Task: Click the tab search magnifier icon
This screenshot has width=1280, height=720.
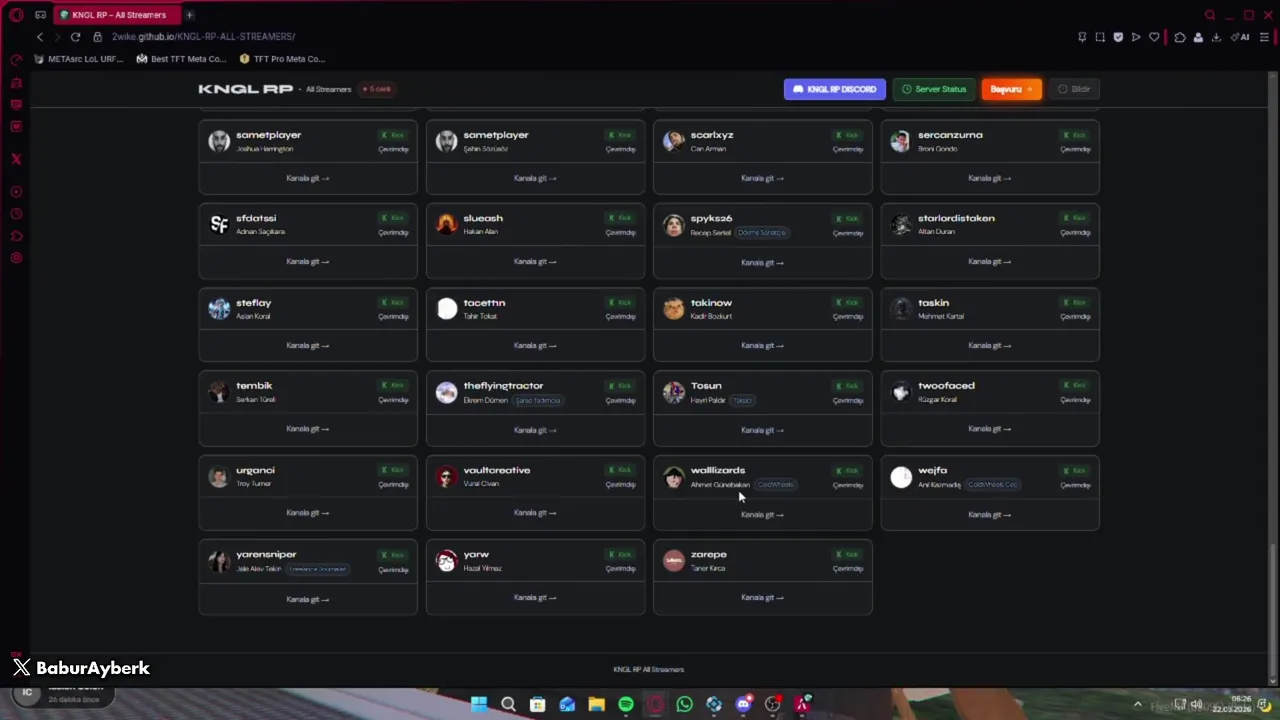Action: (x=1210, y=15)
